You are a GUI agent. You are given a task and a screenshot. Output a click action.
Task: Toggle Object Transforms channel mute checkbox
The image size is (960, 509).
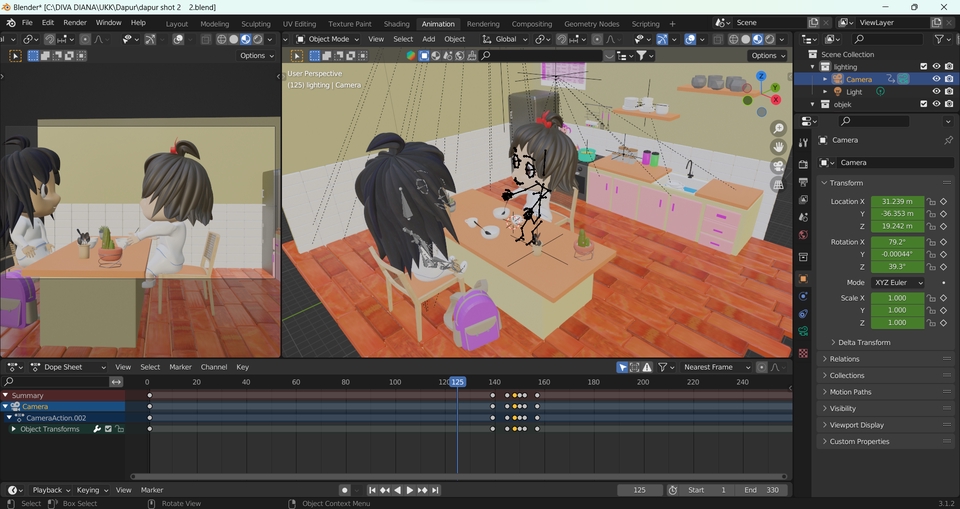(108, 429)
